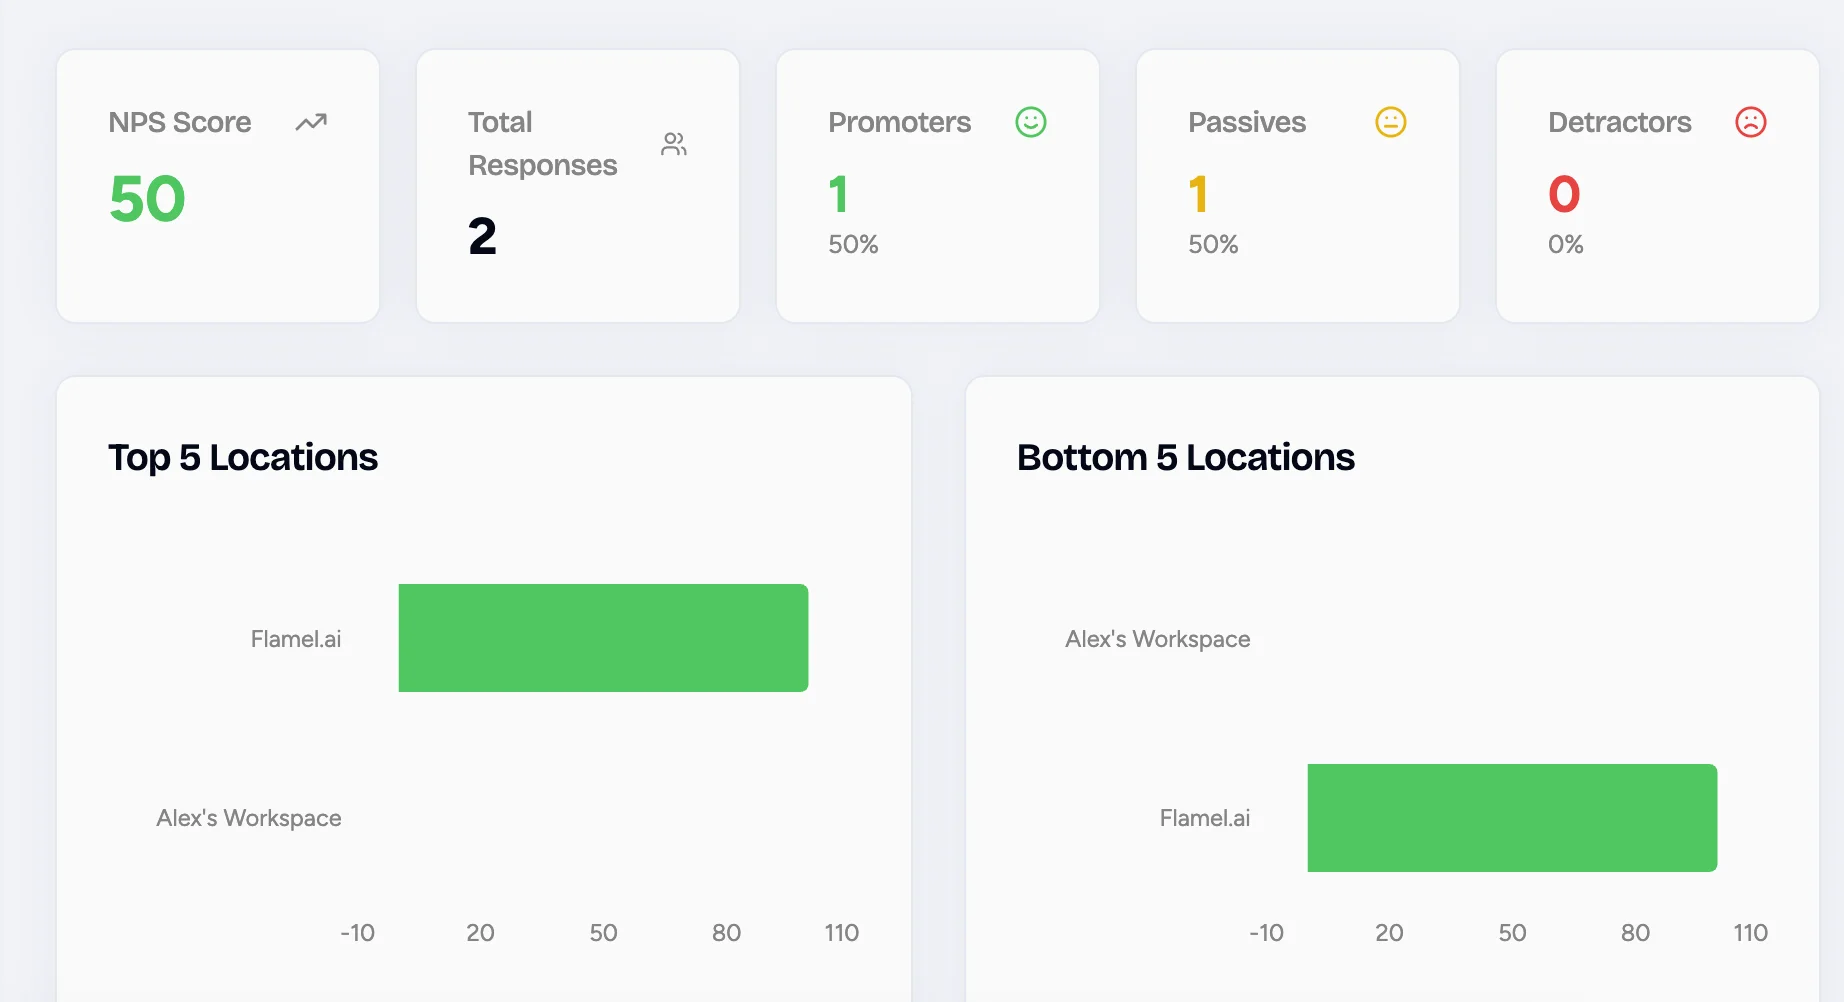Image resolution: width=1844 pixels, height=1002 pixels.
Task: Select the Total Responses value 2
Action: click(482, 237)
